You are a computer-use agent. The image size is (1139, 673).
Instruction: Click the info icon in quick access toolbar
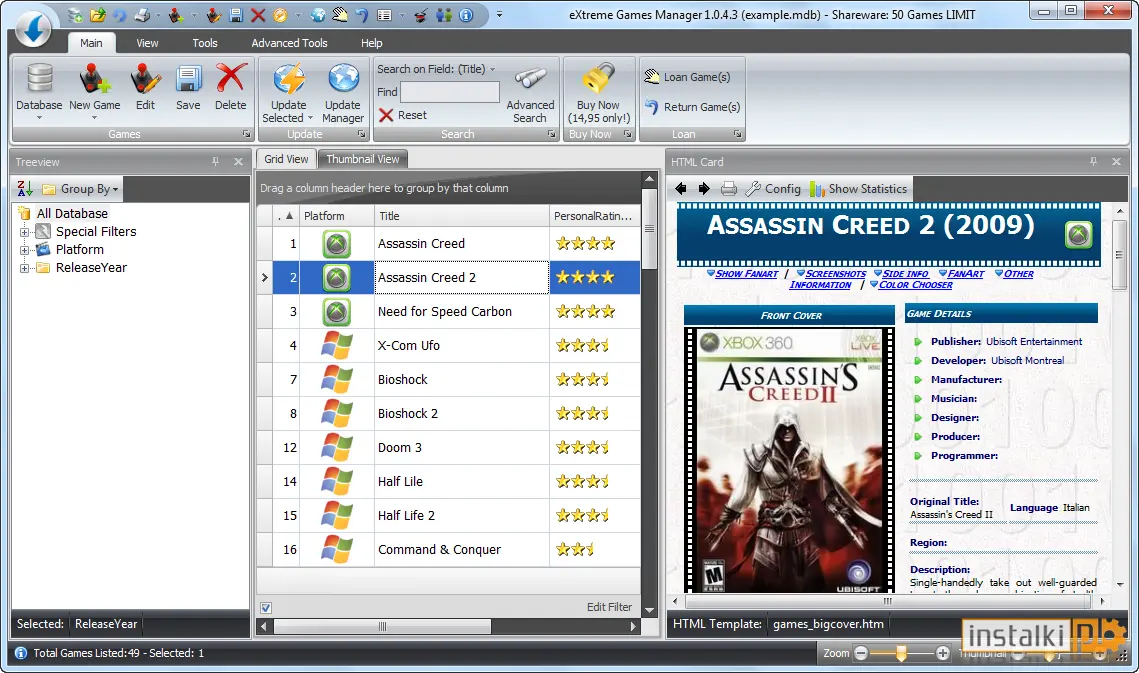(x=466, y=15)
